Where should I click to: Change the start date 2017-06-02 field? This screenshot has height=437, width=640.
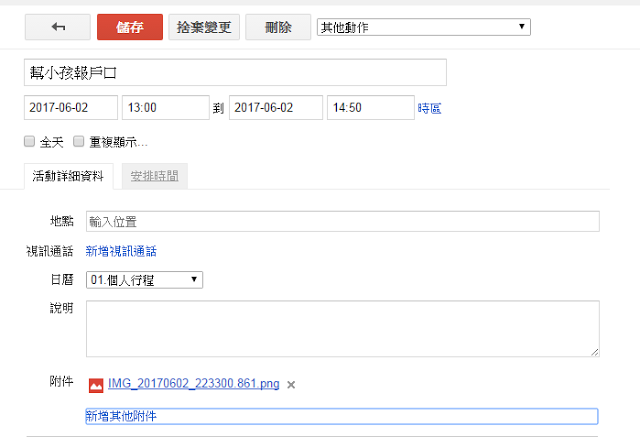click(71, 108)
